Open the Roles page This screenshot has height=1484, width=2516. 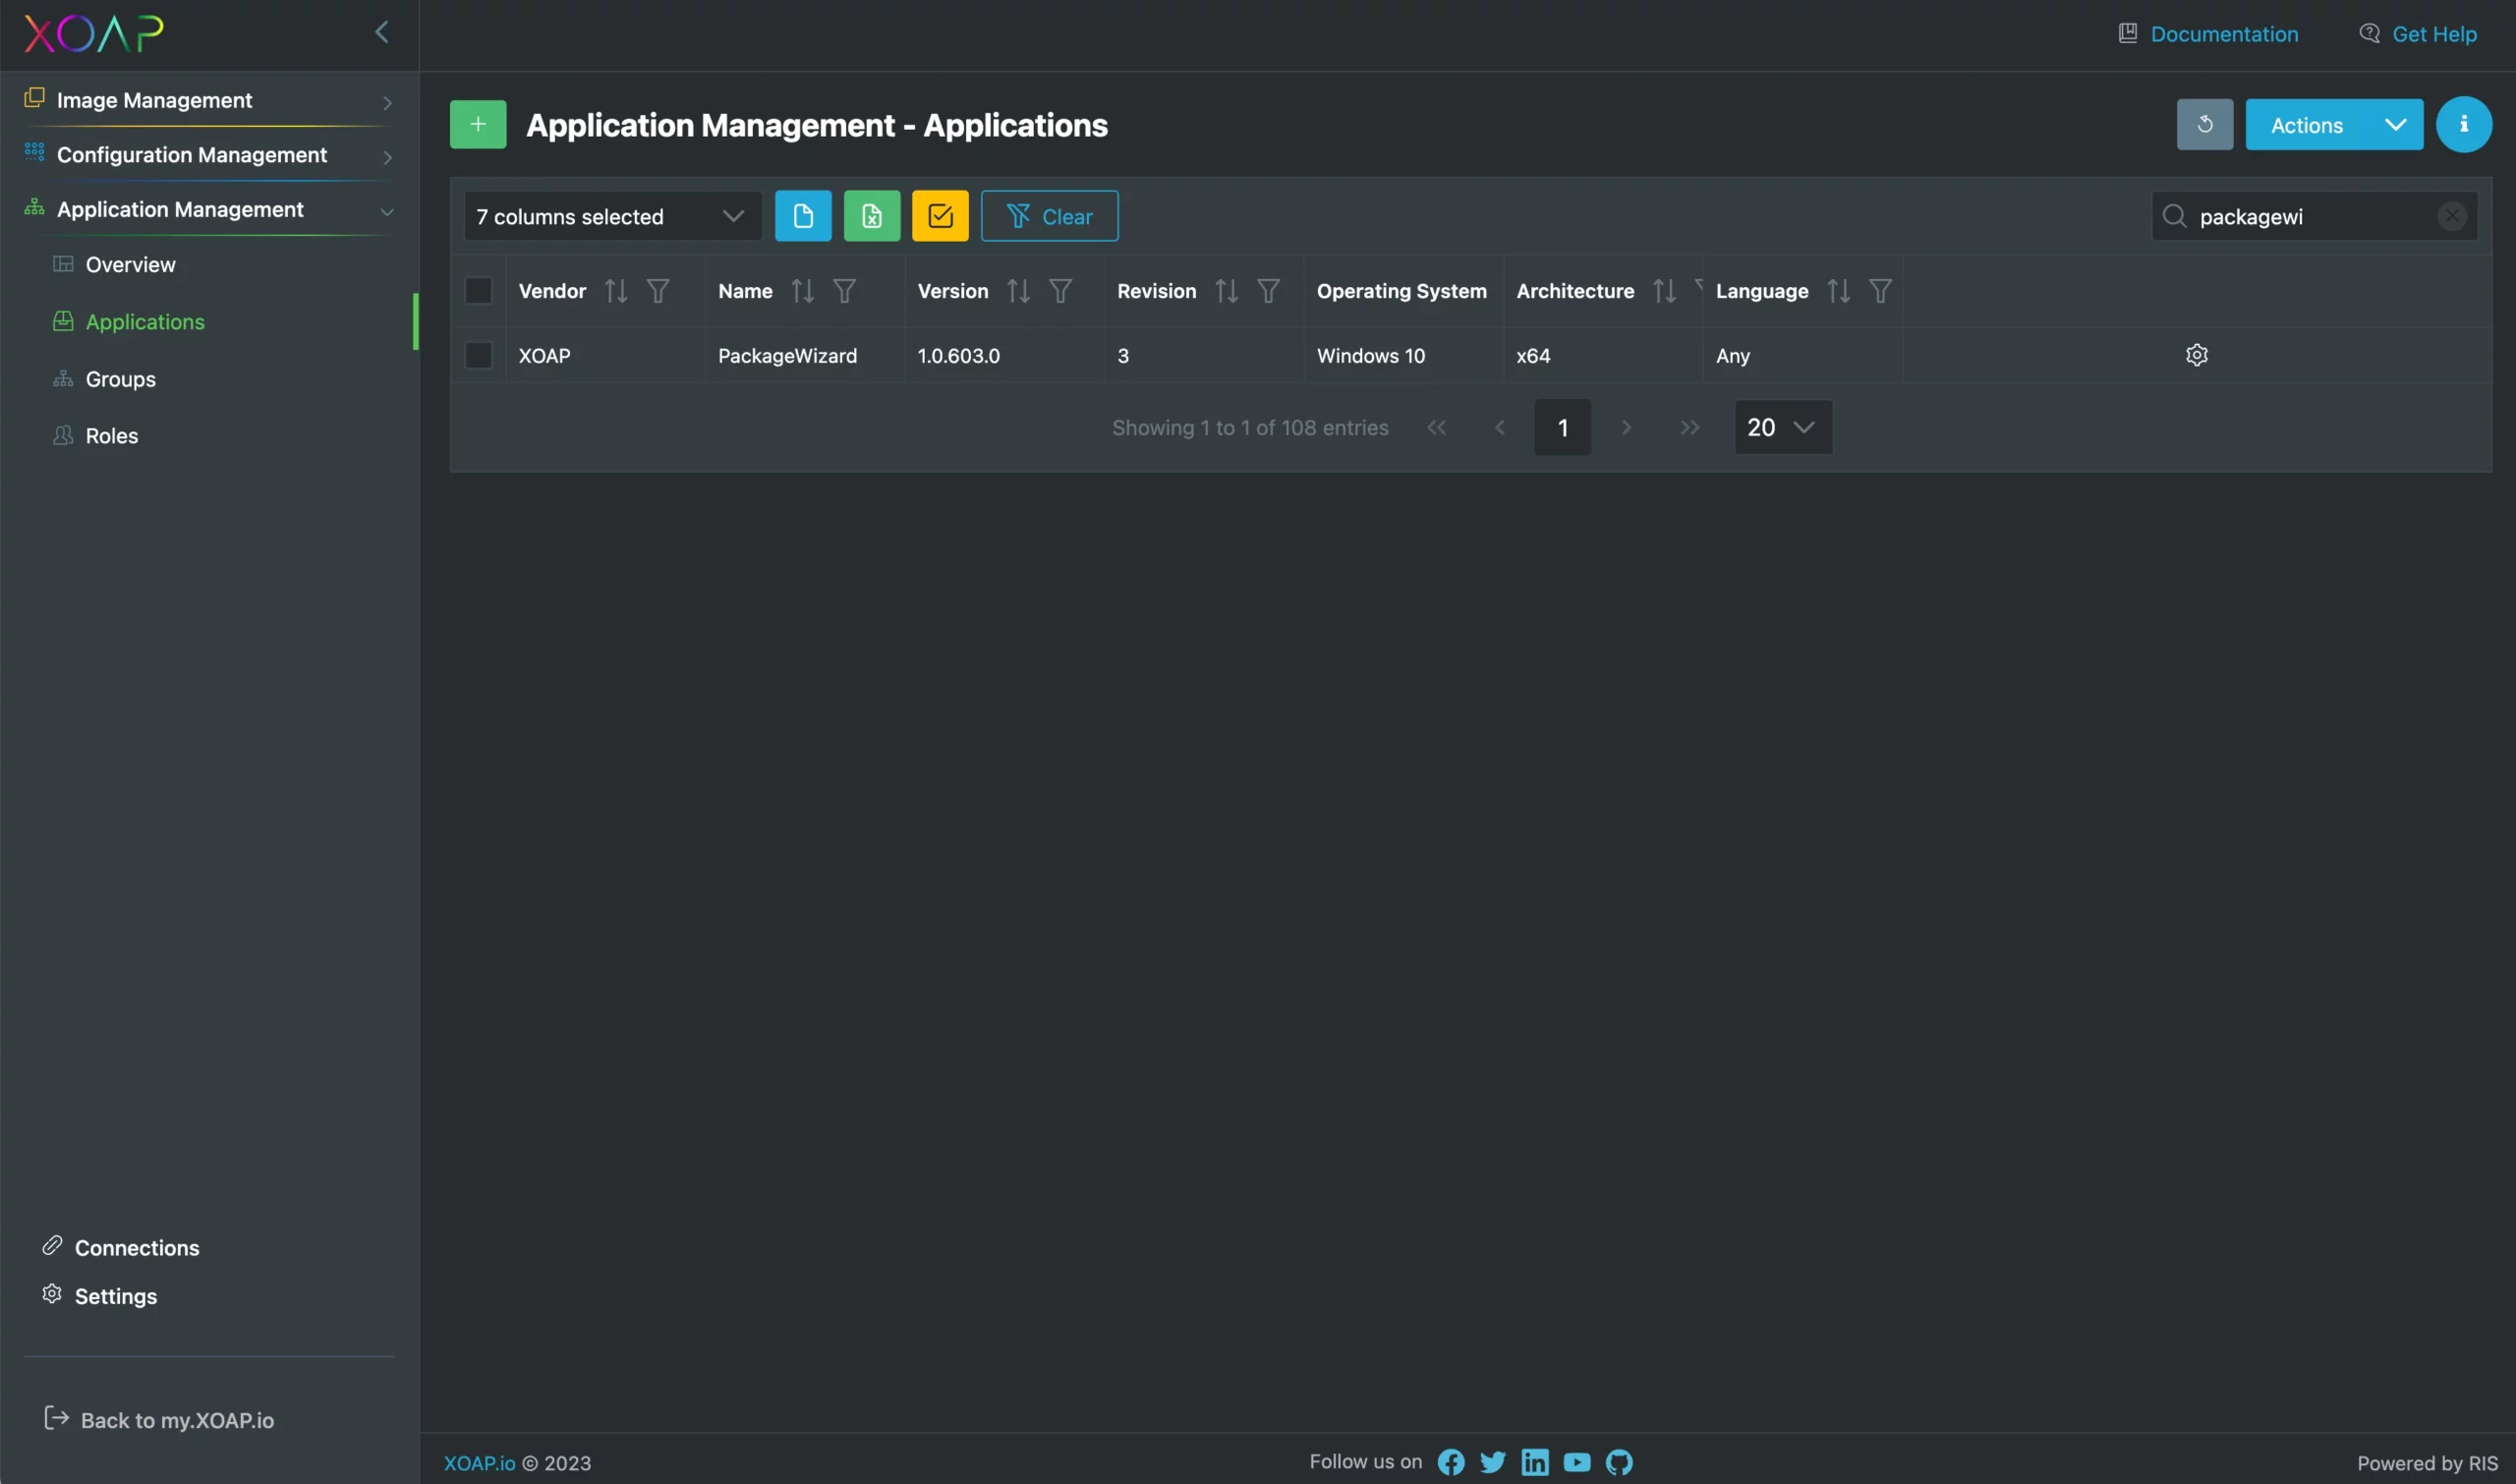[112, 436]
